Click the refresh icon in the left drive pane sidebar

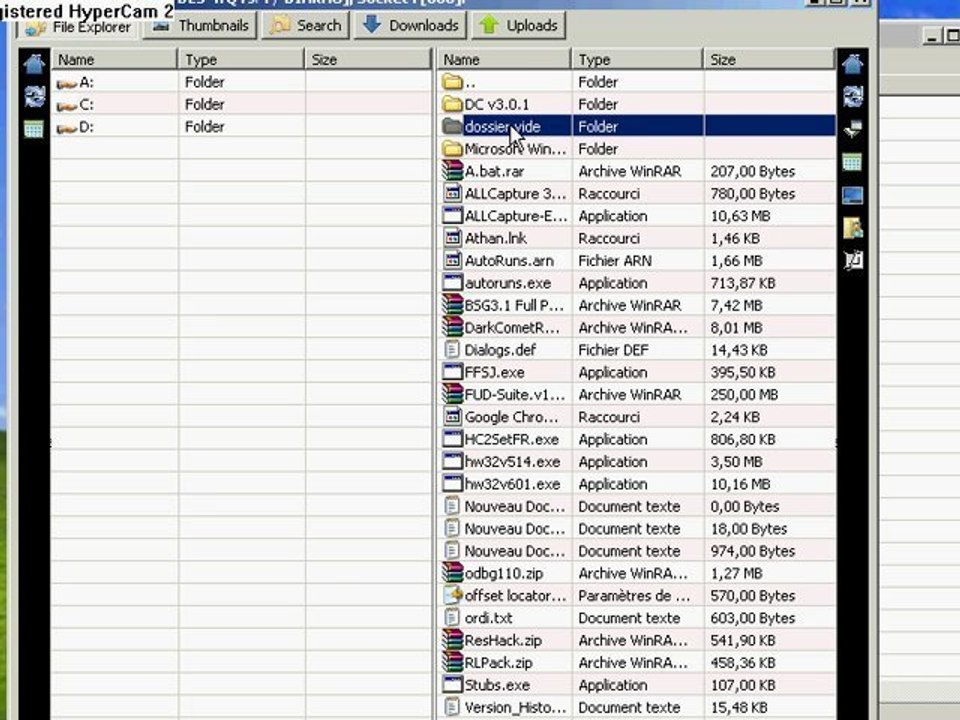point(34,96)
